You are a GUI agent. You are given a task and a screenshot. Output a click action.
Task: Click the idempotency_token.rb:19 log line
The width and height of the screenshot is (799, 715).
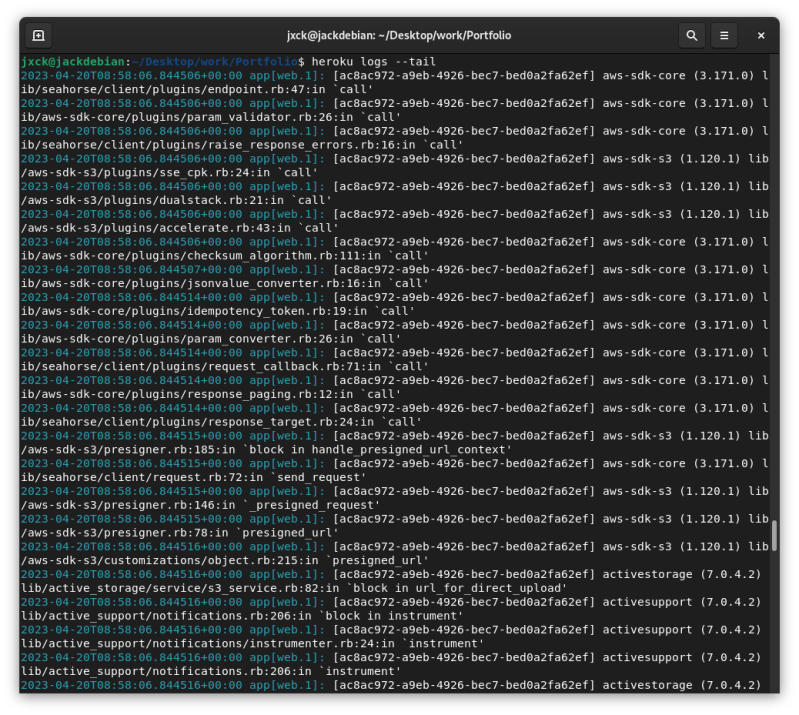tap(218, 311)
